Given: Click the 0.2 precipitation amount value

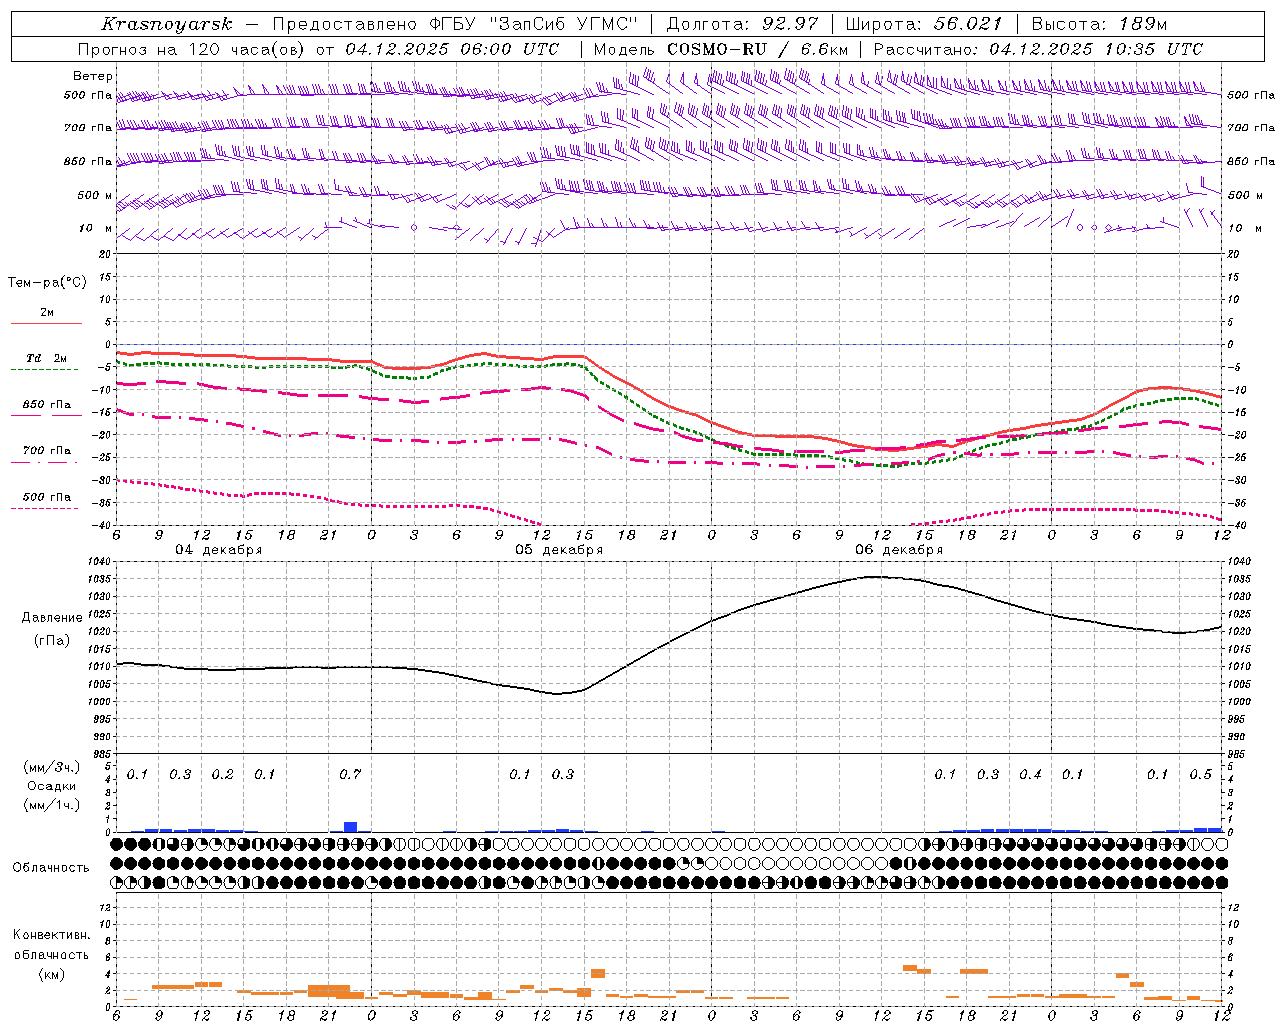Looking at the screenshot, I should tap(222, 774).
